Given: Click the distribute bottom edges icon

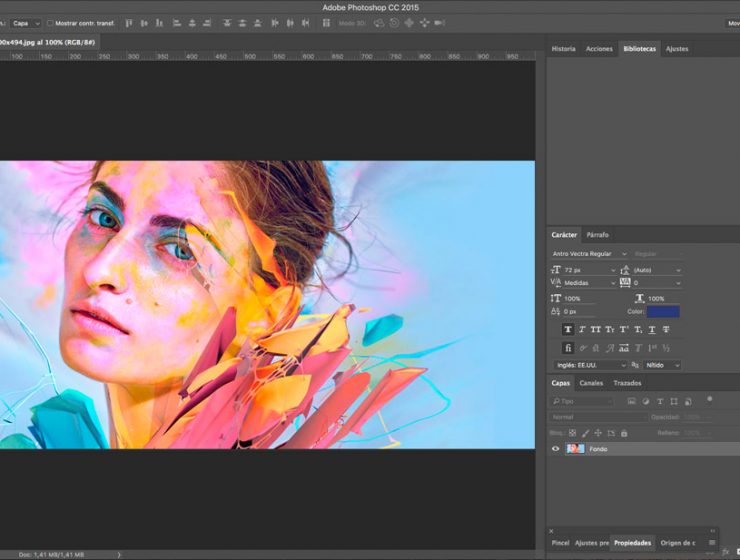Looking at the screenshot, I should pos(257,23).
